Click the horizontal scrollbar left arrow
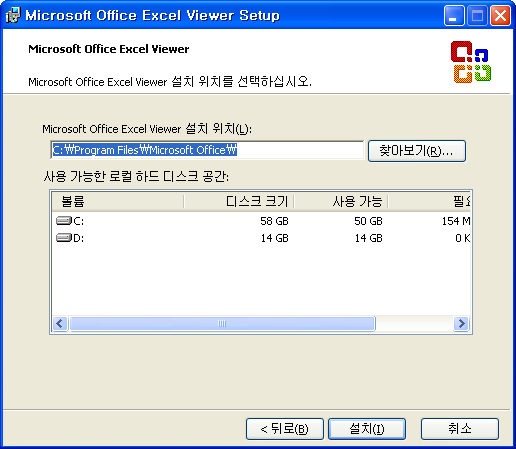This screenshot has height=449, width=516. 60,323
